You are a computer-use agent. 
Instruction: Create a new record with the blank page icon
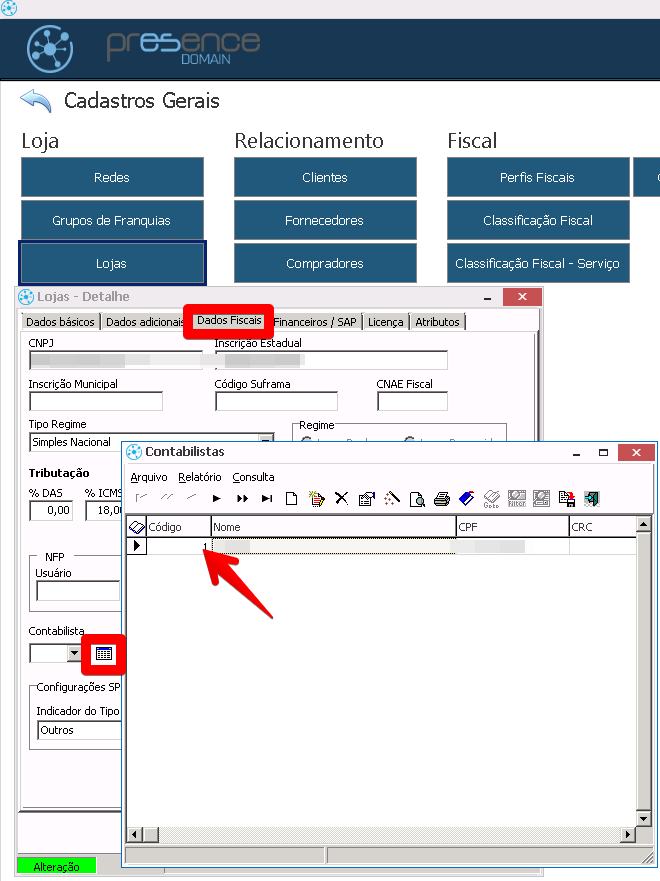click(x=292, y=498)
